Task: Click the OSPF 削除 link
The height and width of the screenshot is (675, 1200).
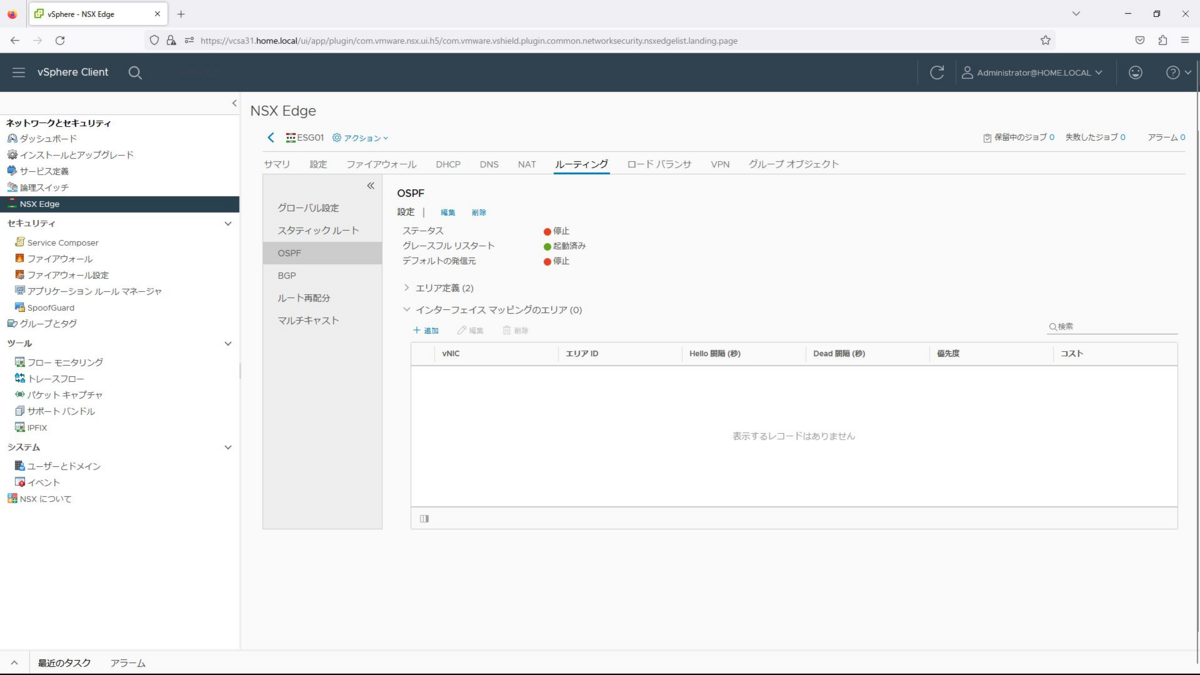Action: 479,213
